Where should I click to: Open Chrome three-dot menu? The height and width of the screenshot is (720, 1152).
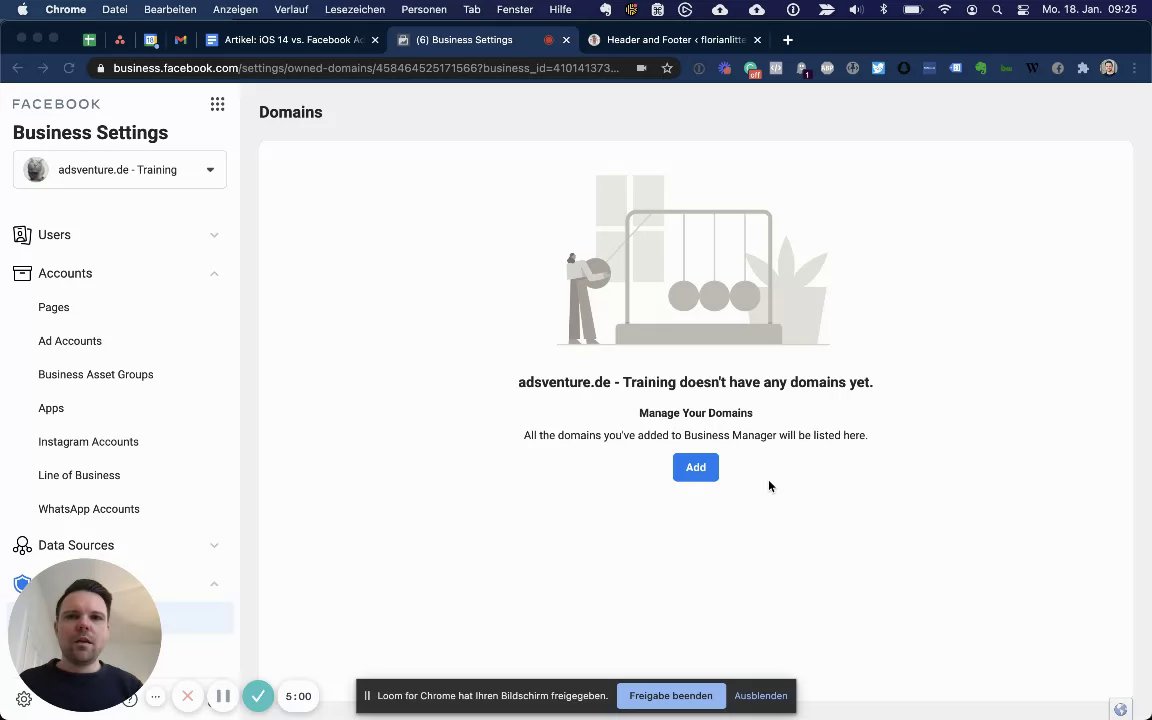[1134, 68]
